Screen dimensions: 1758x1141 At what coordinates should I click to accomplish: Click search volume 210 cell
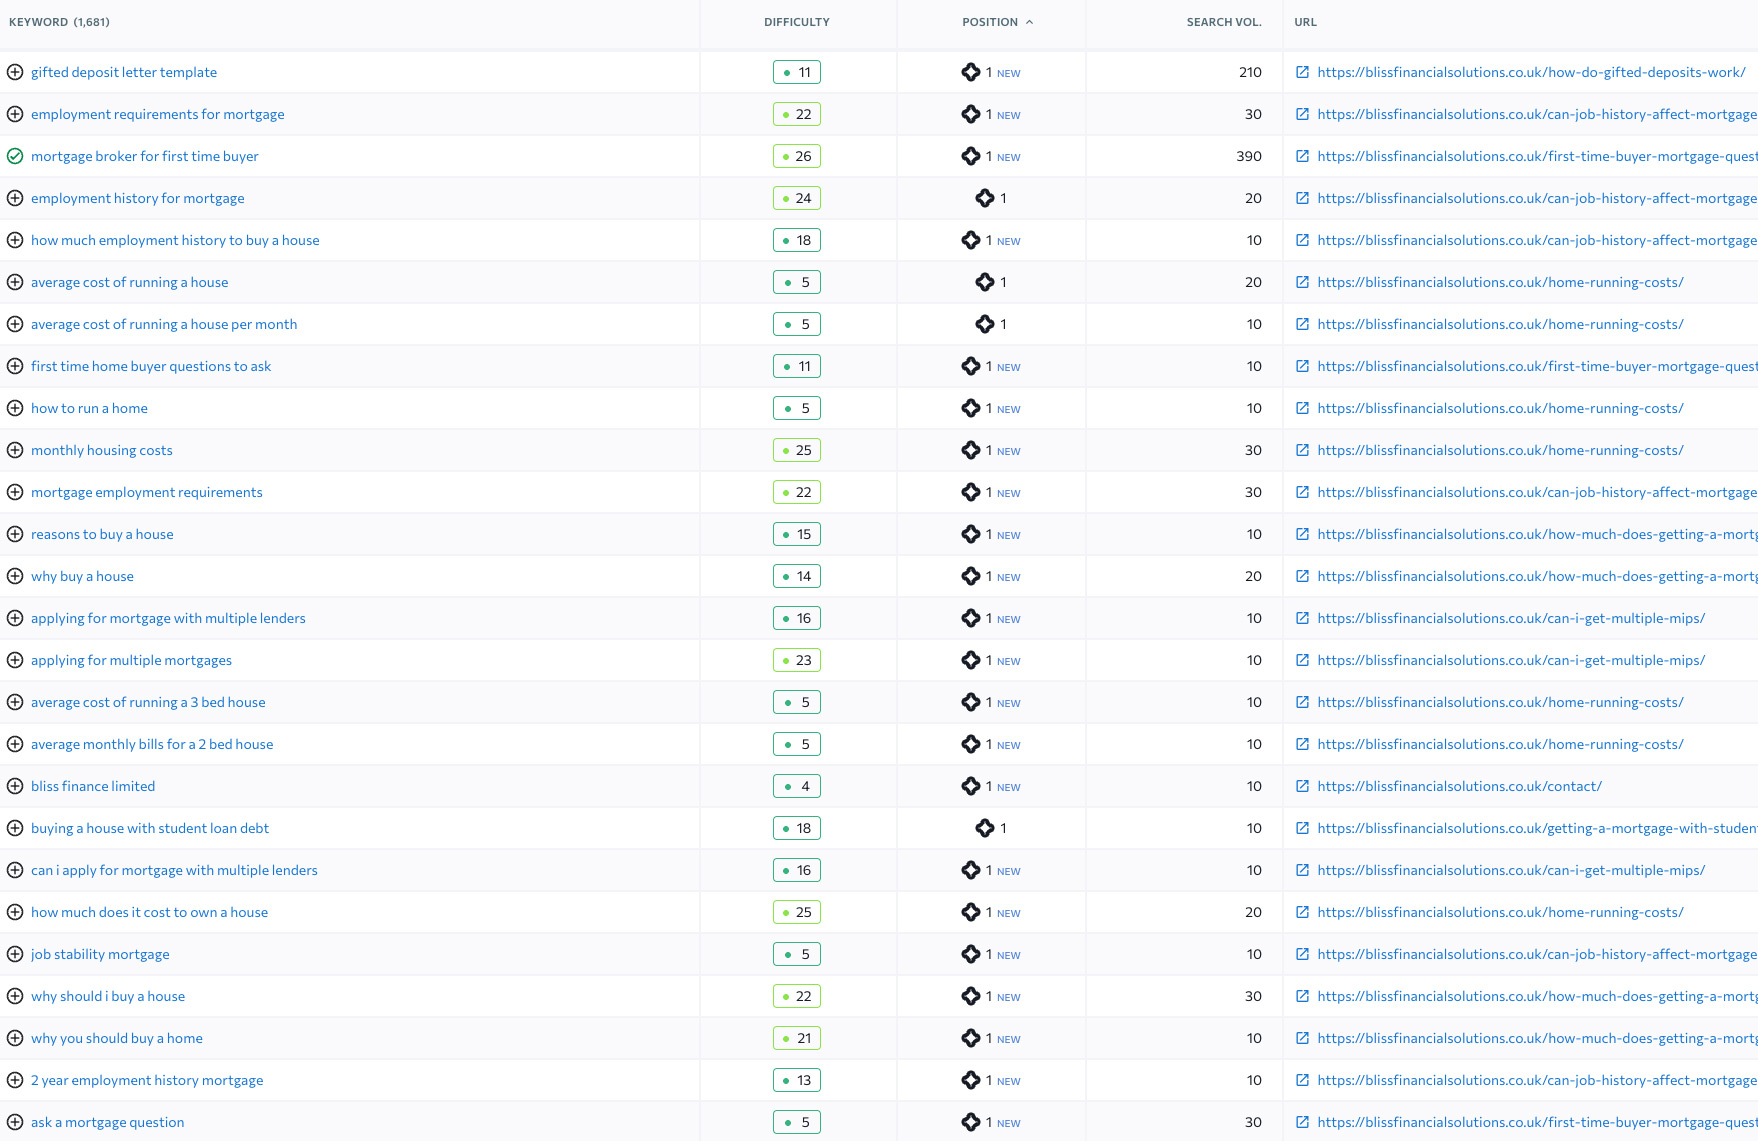click(x=1250, y=72)
